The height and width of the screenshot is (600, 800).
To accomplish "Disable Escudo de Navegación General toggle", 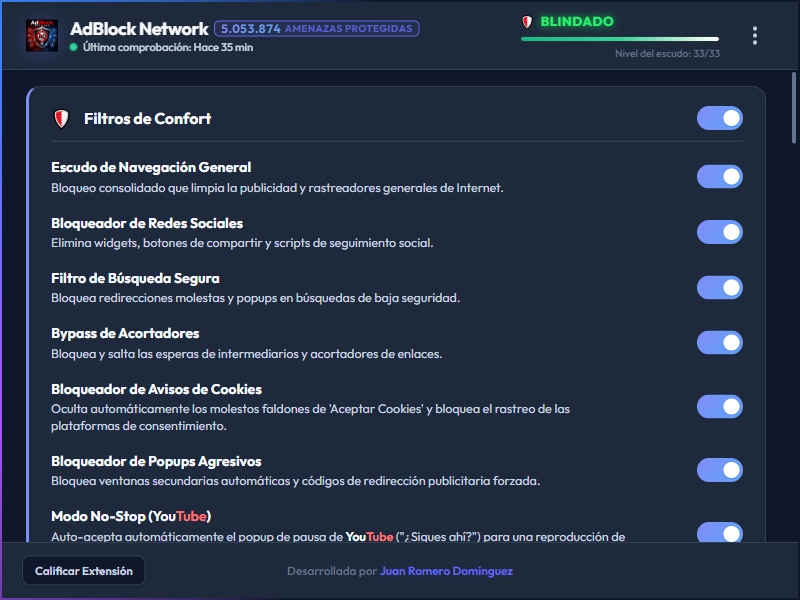I will pos(719,177).
